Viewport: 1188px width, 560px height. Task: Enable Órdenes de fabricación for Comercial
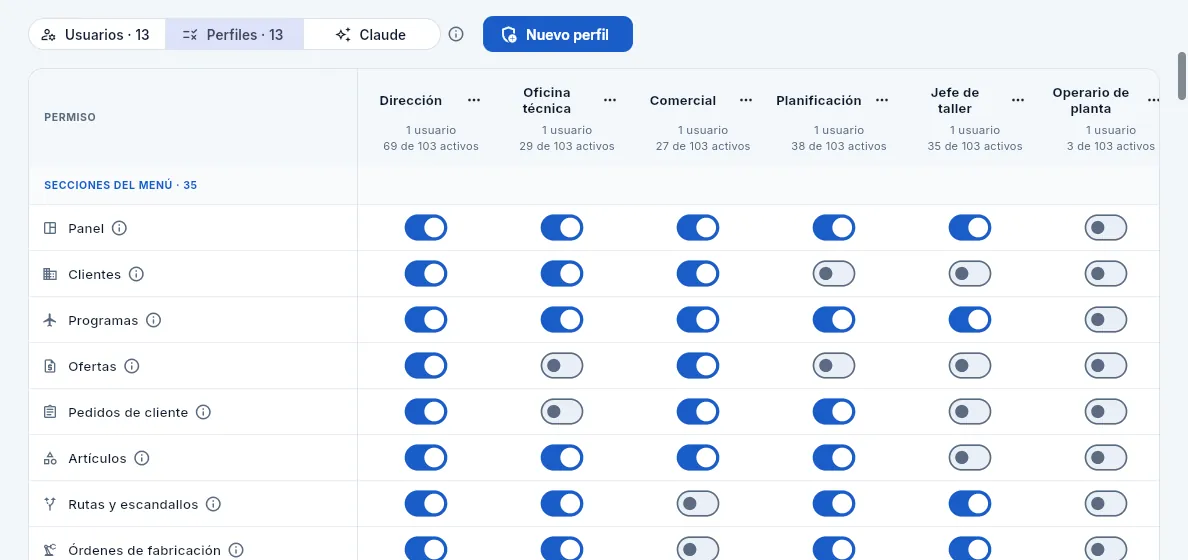[x=698, y=549]
